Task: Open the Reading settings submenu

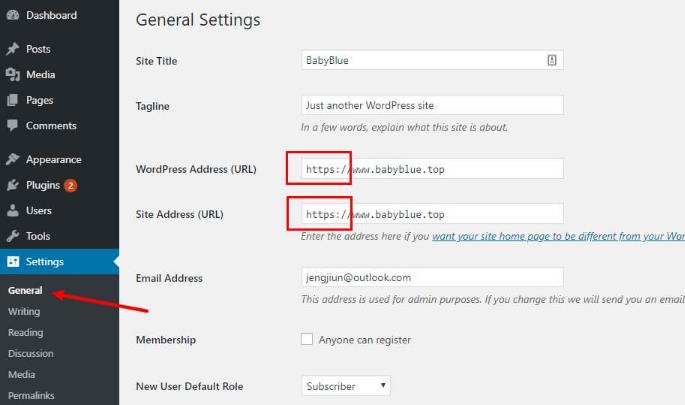Action: [26, 333]
